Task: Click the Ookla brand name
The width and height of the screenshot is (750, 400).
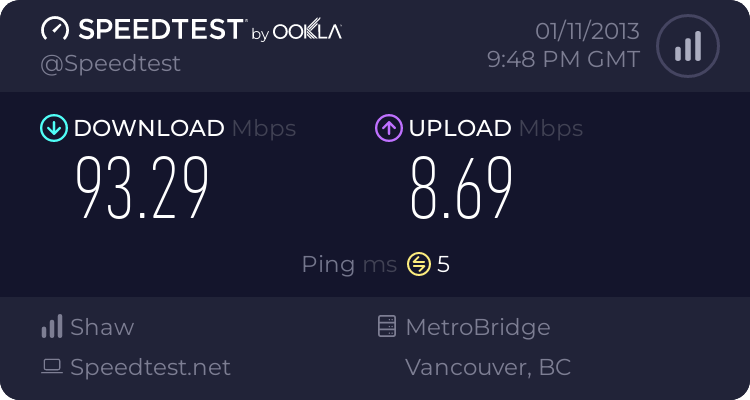Action: coord(308,32)
